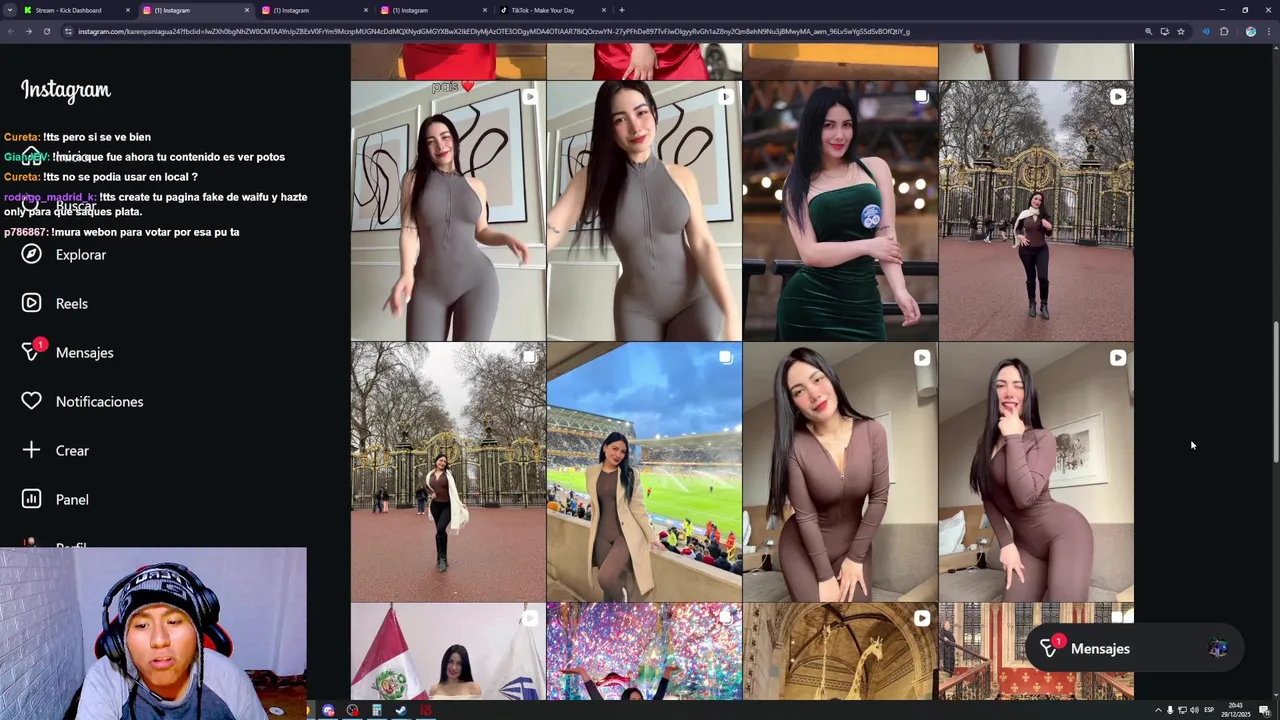
Task: Click the page vertical scrollbar thumb
Action: click(x=1275, y=392)
